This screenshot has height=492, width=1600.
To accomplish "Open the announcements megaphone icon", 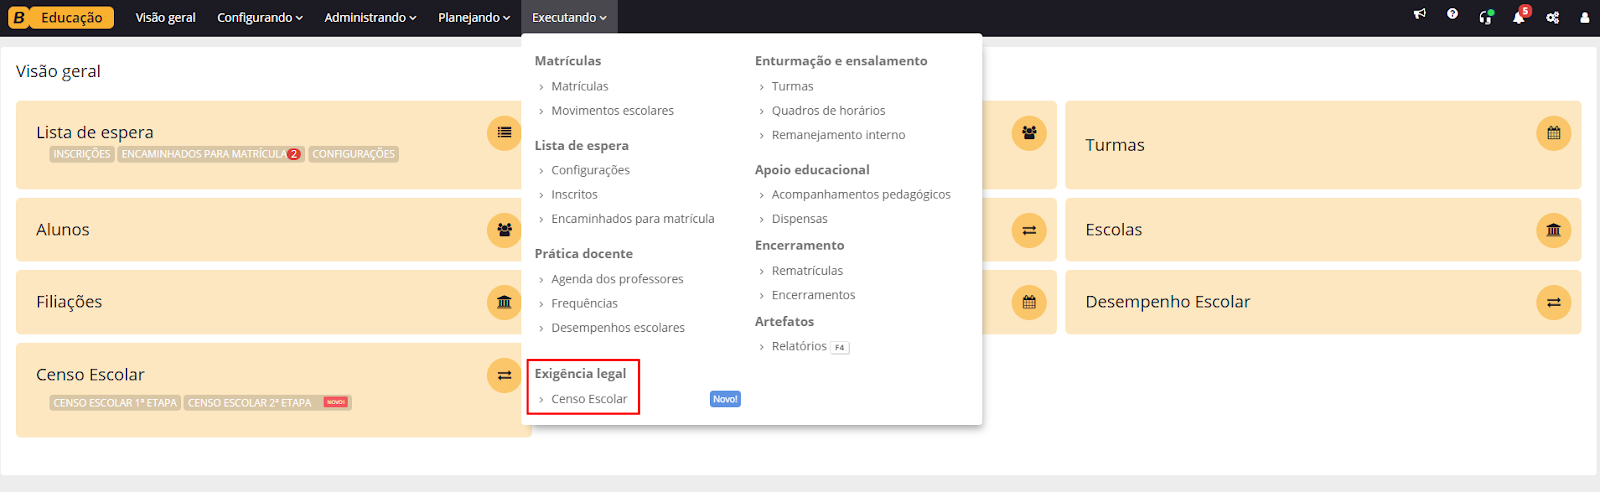I will click(1419, 14).
